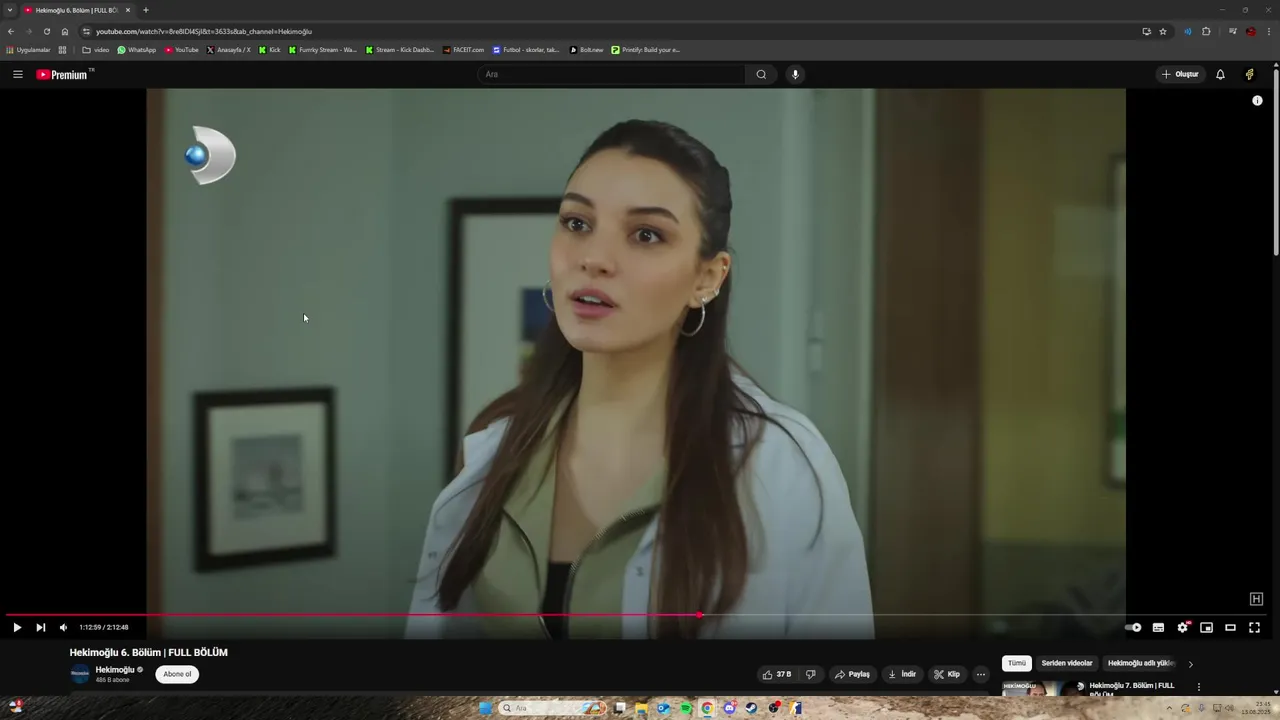The image size is (1280, 720).
Task: Click the Ara search field
Action: (612, 74)
